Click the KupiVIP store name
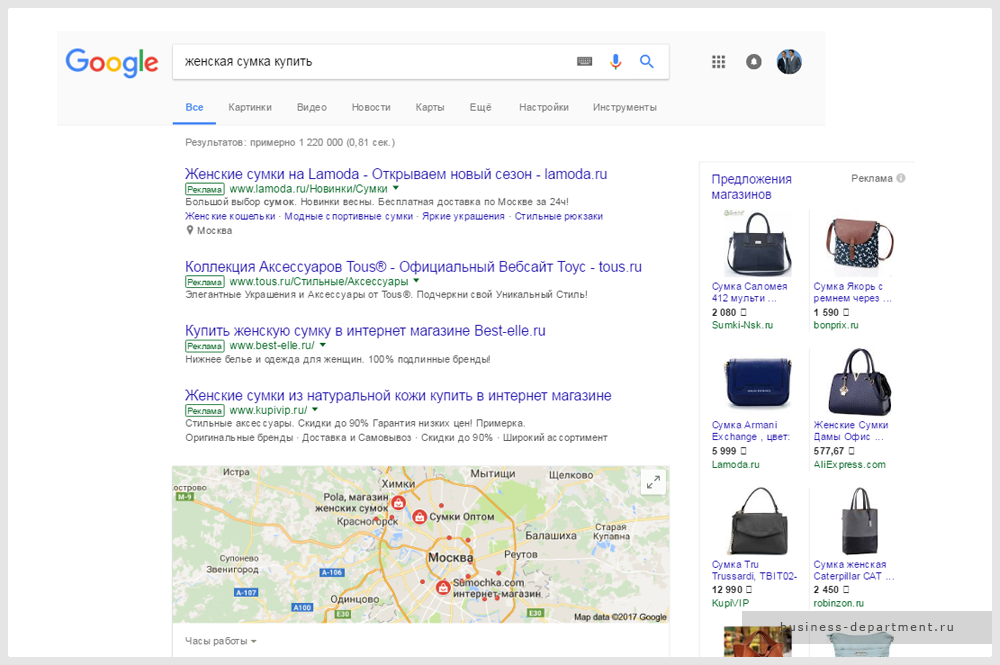Image resolution: width=1000 pixels, height=665 pixels. [731, 603]
